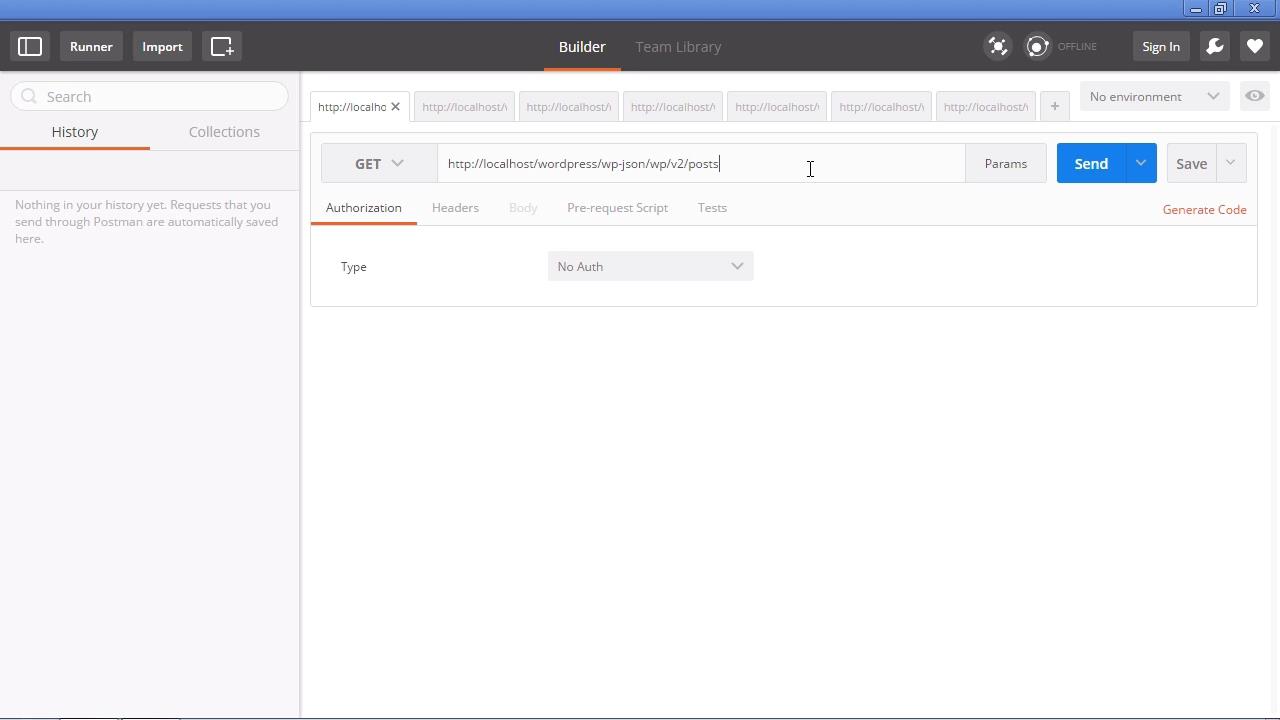Screen dimensions: 1280x720
Task: Open the No Auth type dropdown
Action: coord(650,267)
